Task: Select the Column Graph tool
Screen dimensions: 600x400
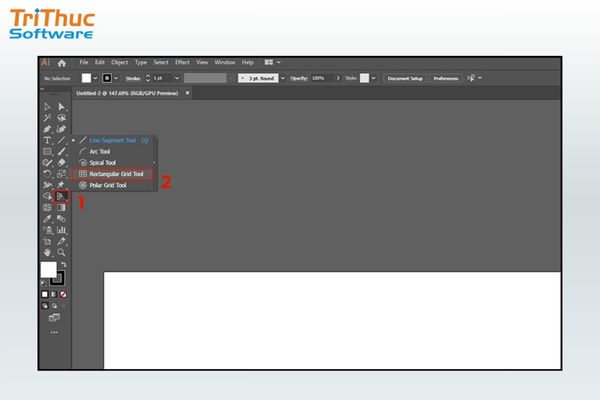Action: coord(61,230)
